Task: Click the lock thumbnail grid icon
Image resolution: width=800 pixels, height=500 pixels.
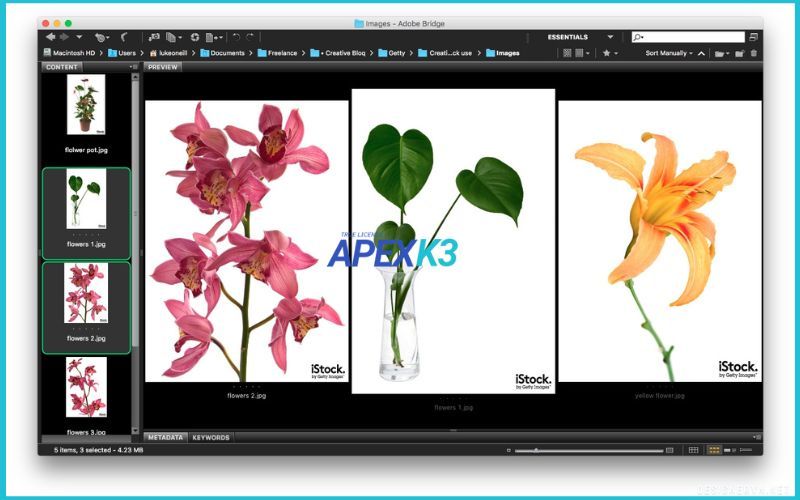Action: 693,450
